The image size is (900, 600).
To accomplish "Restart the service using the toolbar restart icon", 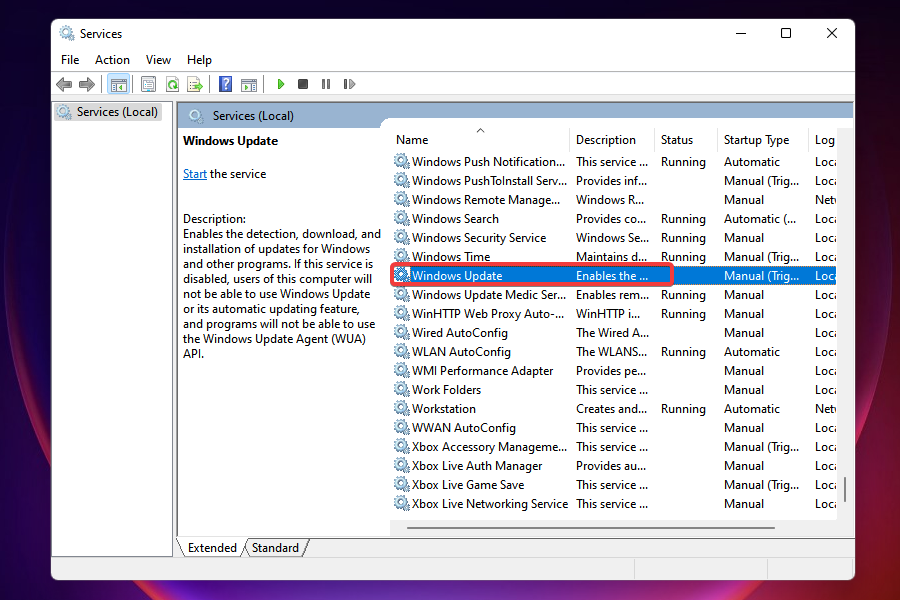I will pyautogui.click(x=349, y=84).
